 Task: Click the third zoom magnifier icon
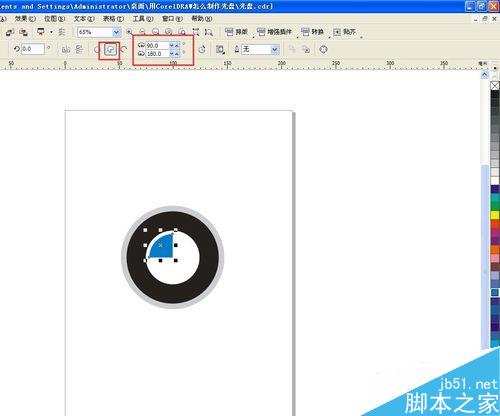click(x=156, y=32)
